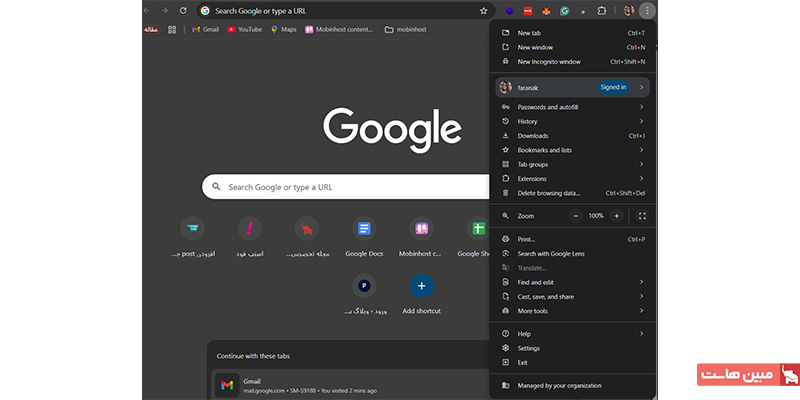
Task: Expand the Tab groups submenu
Action: point(572,164)
